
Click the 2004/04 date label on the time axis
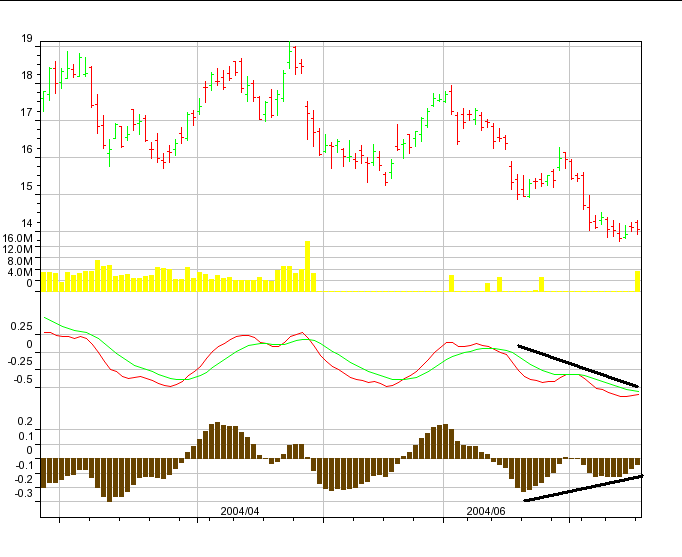(240, 510)
